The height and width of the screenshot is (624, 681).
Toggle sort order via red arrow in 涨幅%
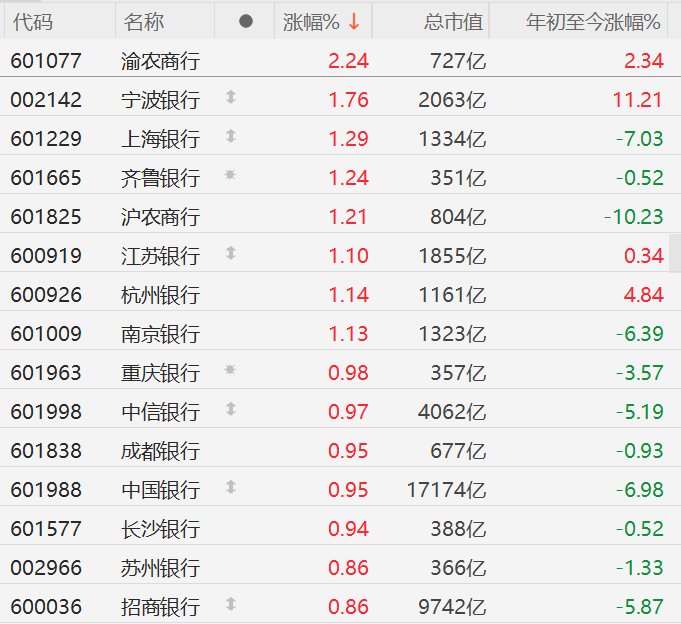[x=354, y=21]
